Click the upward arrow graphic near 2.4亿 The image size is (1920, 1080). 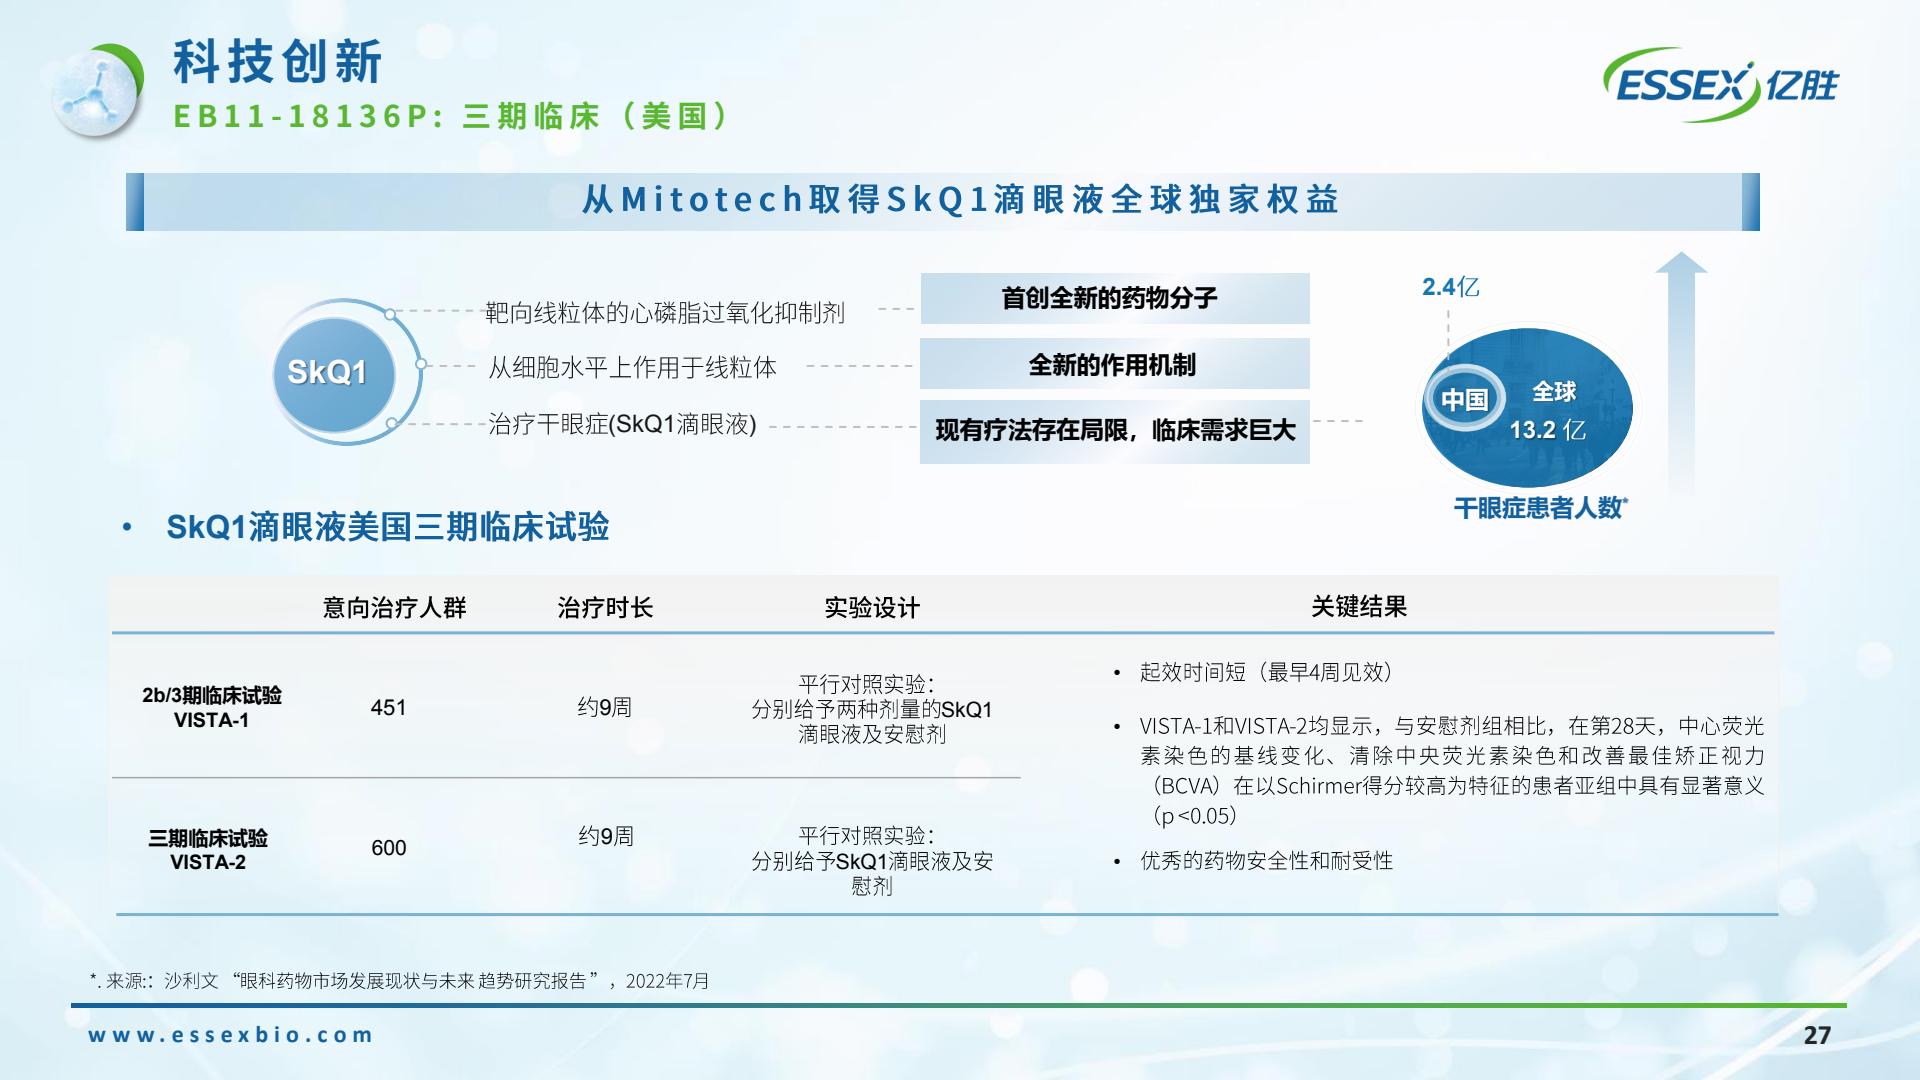click(x=1681, y=371)
